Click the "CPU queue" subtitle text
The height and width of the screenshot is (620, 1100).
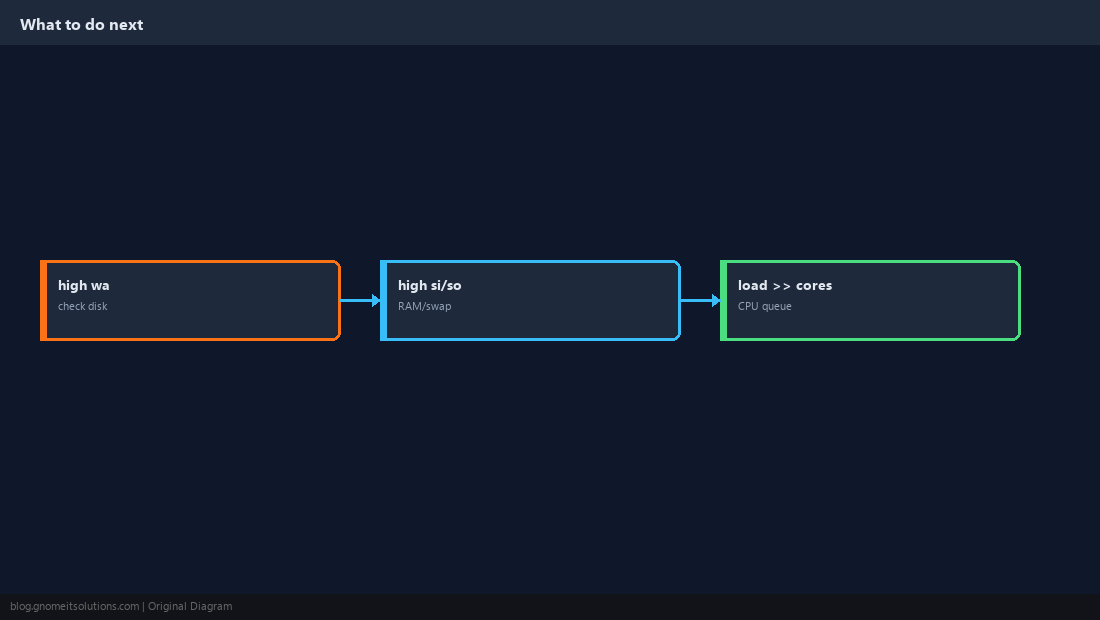pyautogui.click(x=765, y=306)
